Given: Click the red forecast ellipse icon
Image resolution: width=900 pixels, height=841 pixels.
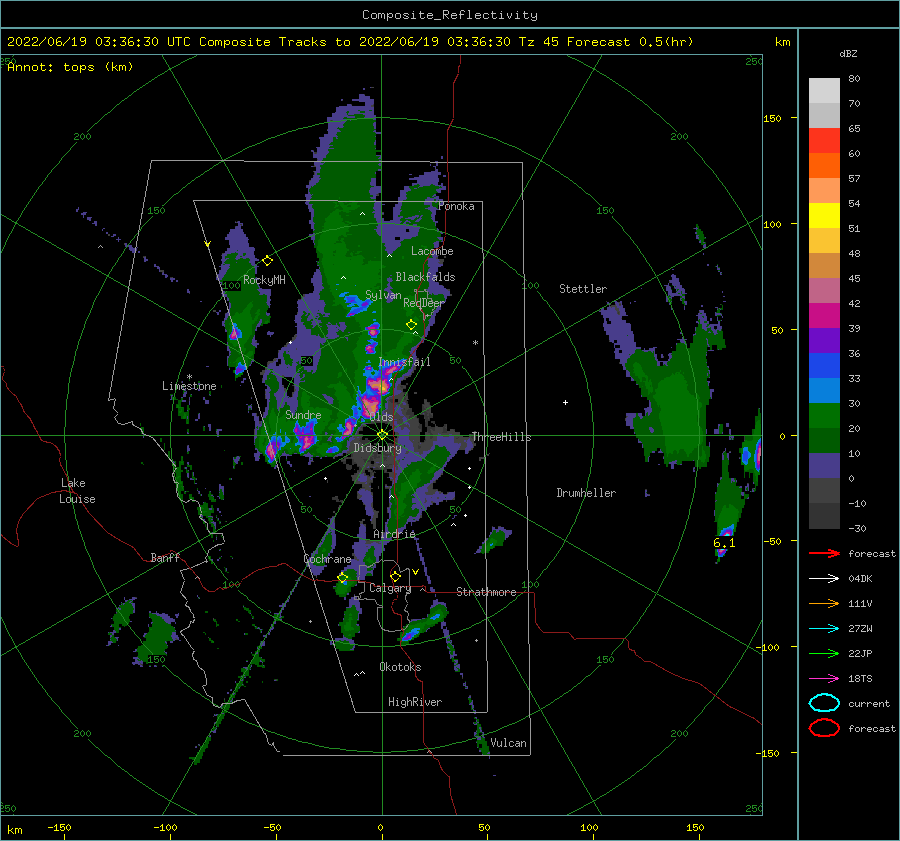Looking at the screenshot, I should [824, 728].
